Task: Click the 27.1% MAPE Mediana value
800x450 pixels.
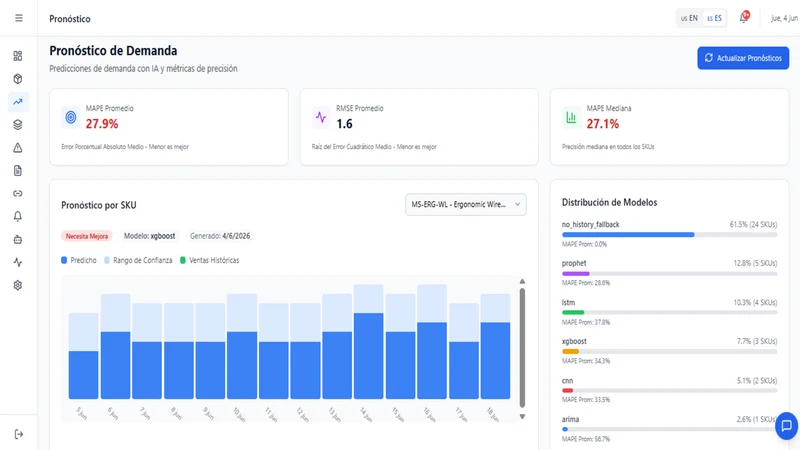Action: 603,124
